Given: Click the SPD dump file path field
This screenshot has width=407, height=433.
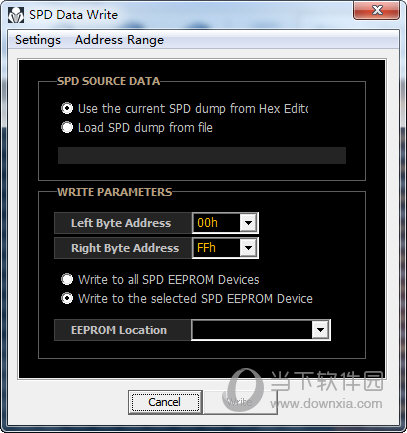Looking at the screenshot, I should pyautogui.click(x=202, y=156).
